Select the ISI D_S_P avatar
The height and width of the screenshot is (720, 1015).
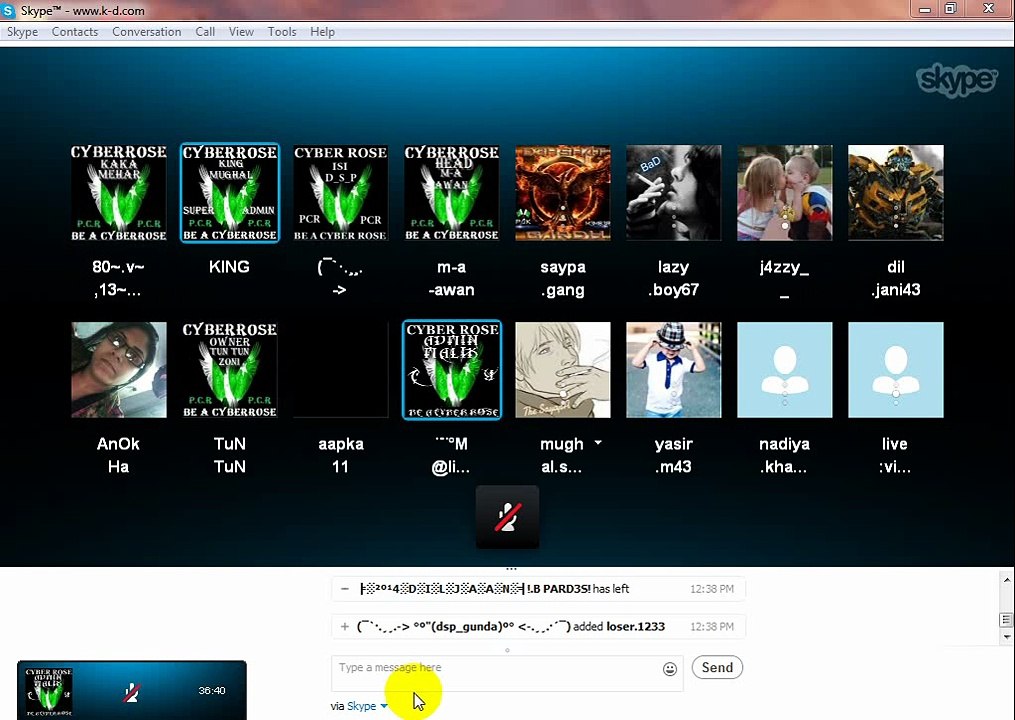(340, 193)
